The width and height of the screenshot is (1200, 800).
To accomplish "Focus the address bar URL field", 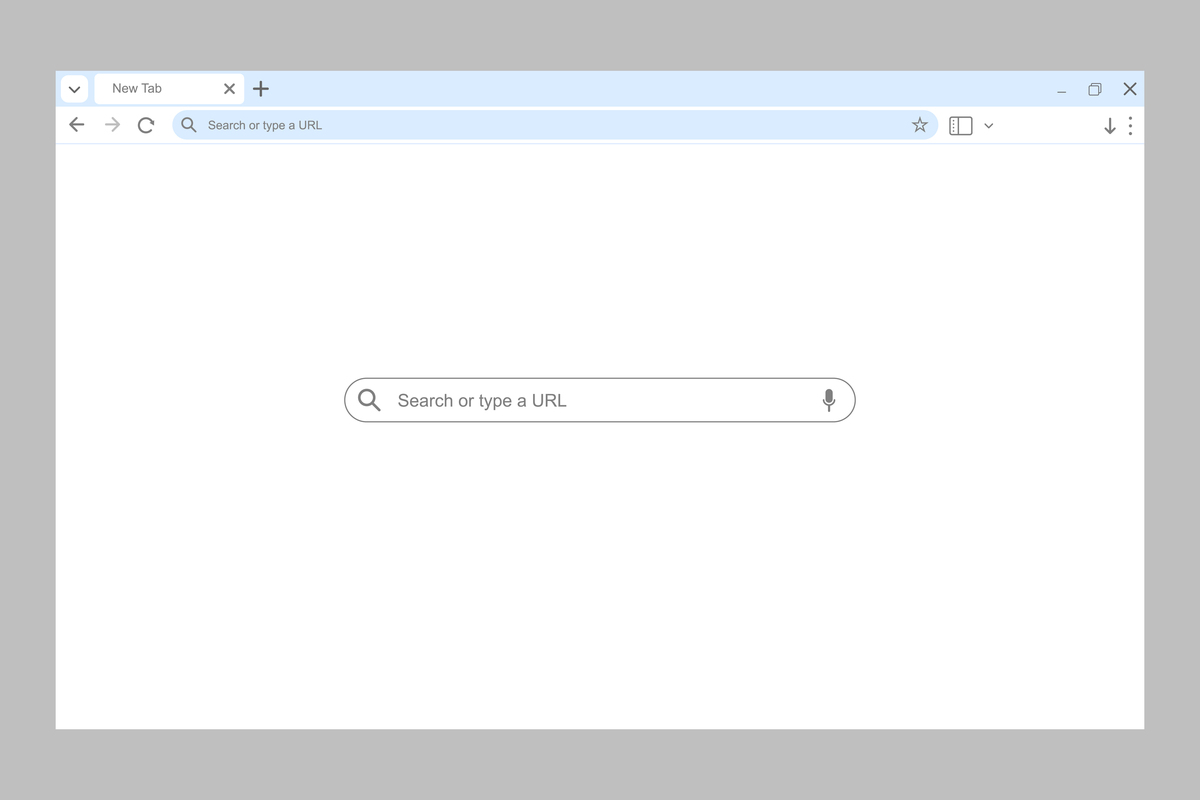I will (550, 125).
